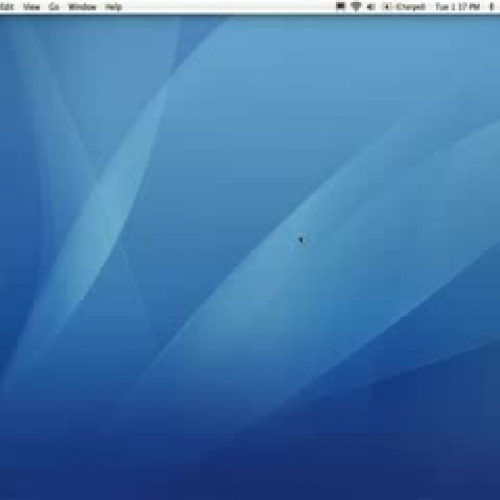Open the Wi-Fi status menu
This screenshot has height=500, width=500.
[356, 6]
